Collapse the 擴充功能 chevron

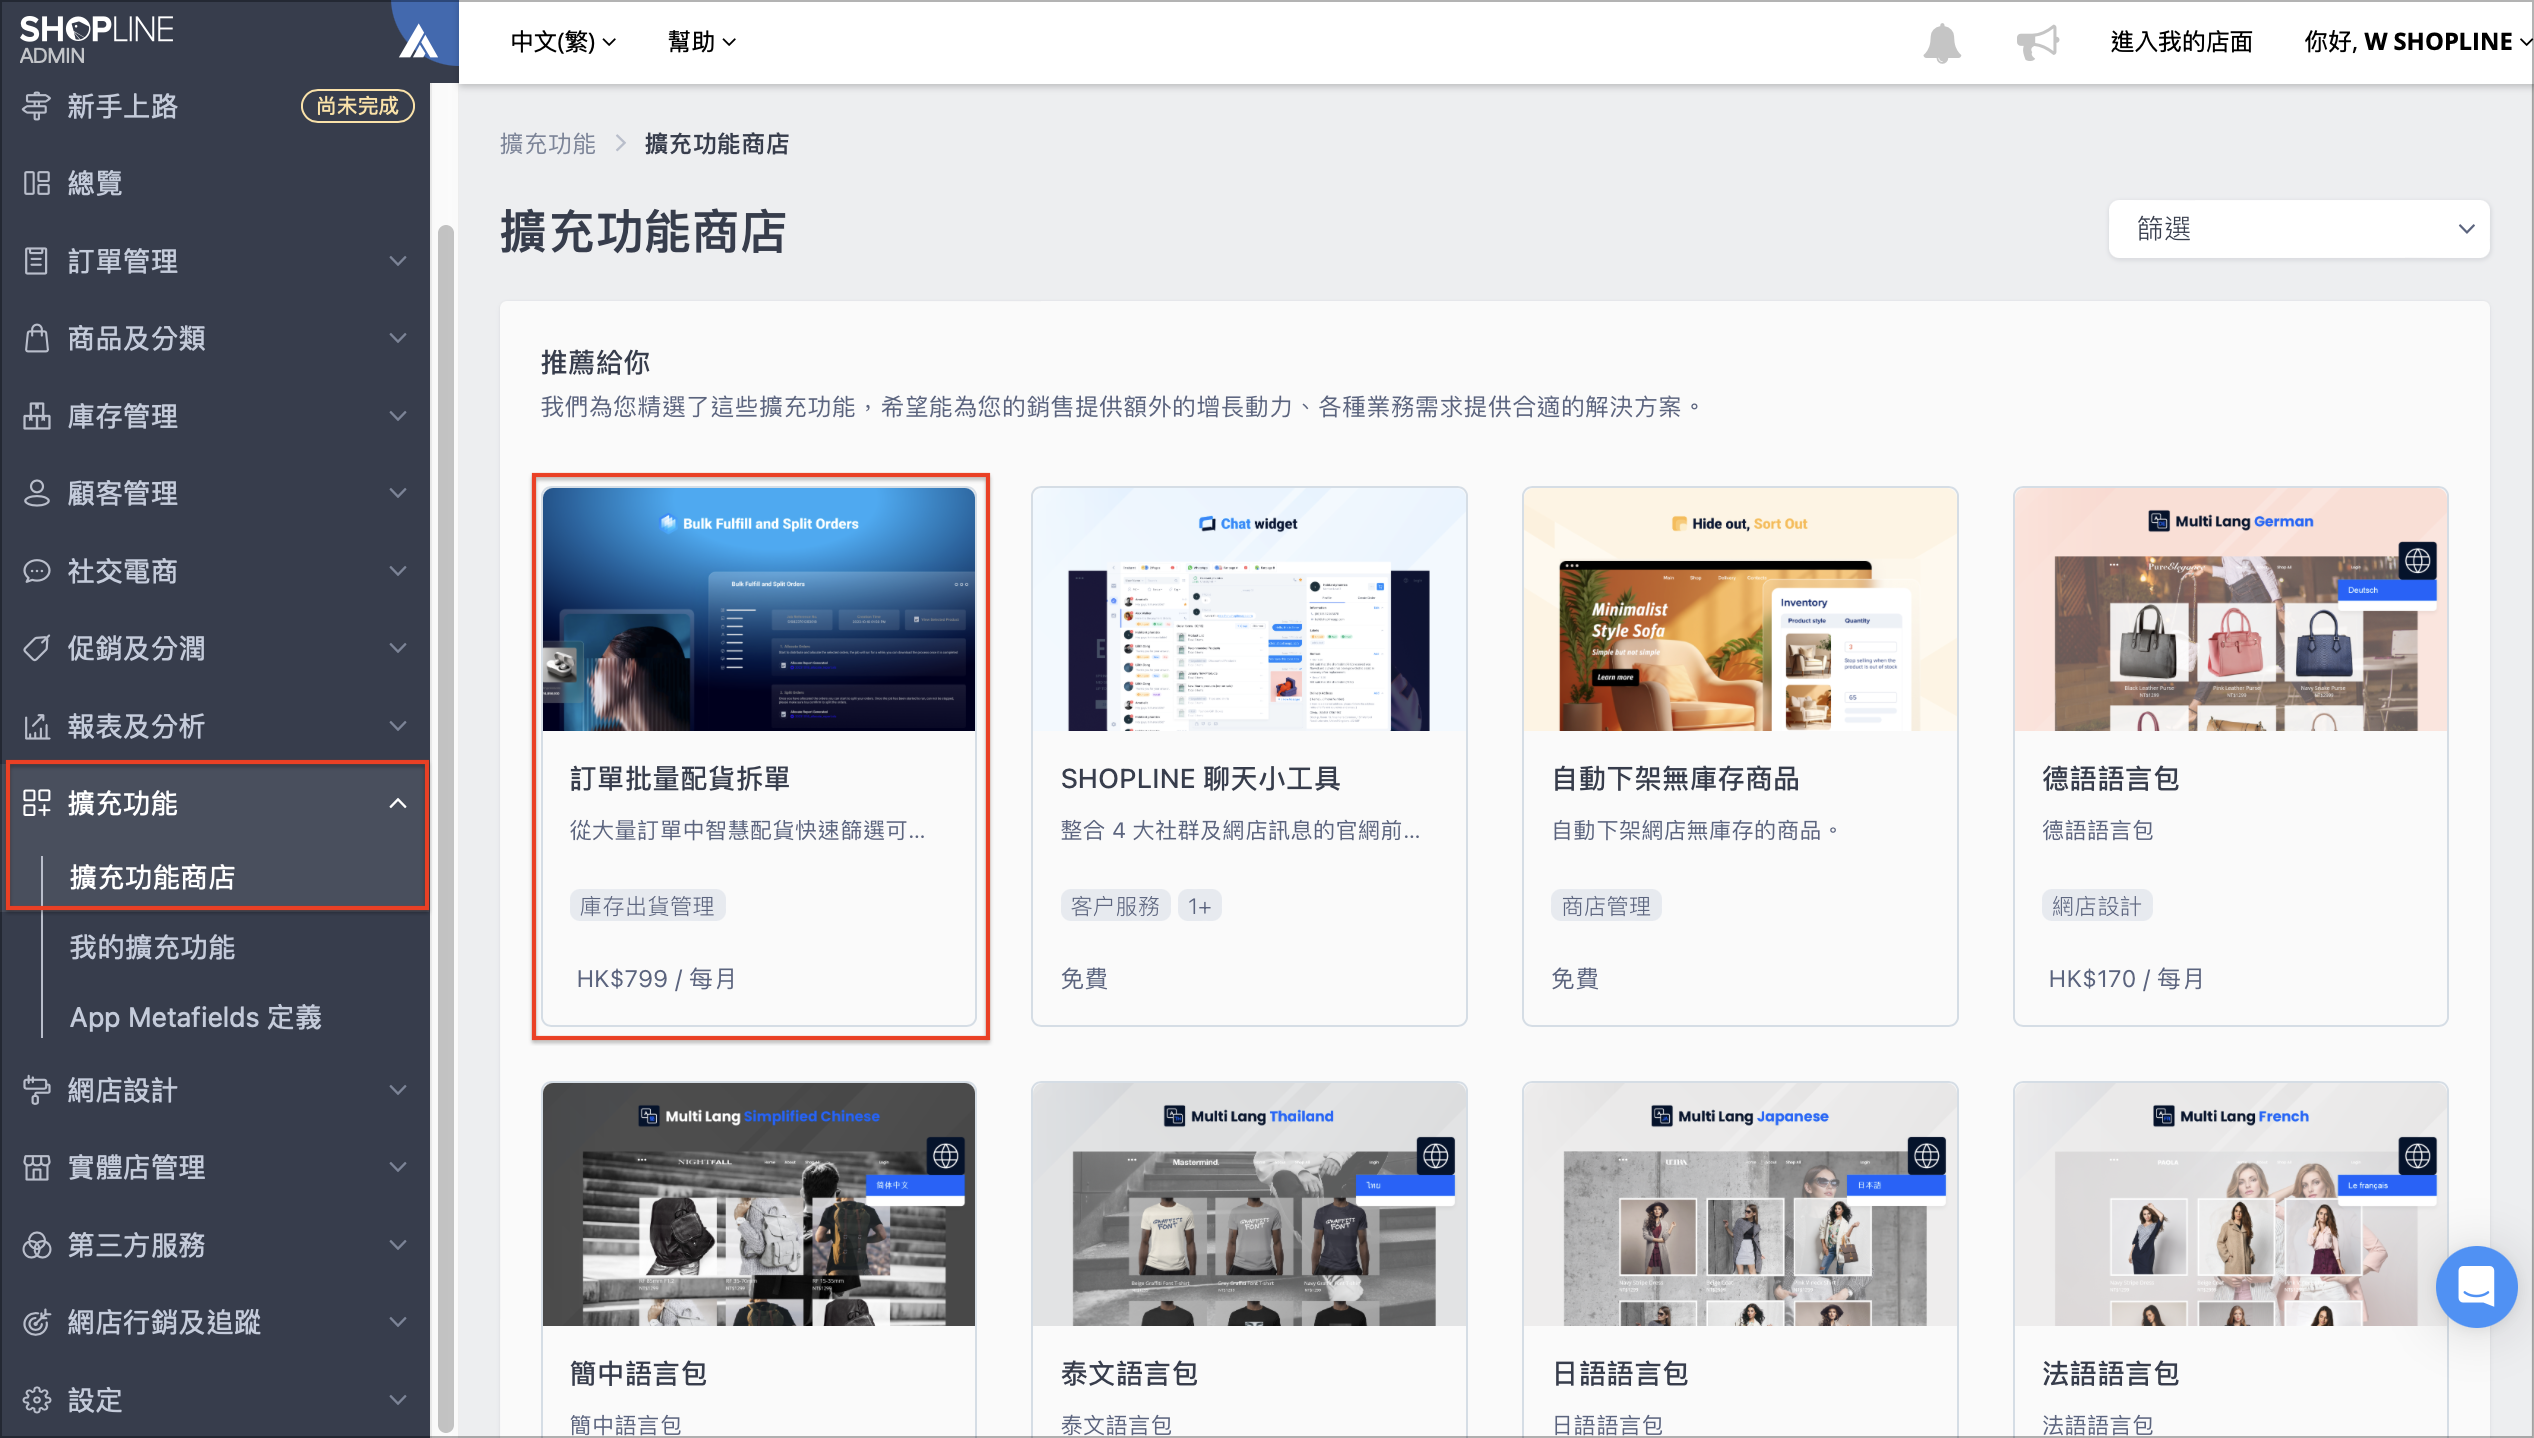pos(398,803)
